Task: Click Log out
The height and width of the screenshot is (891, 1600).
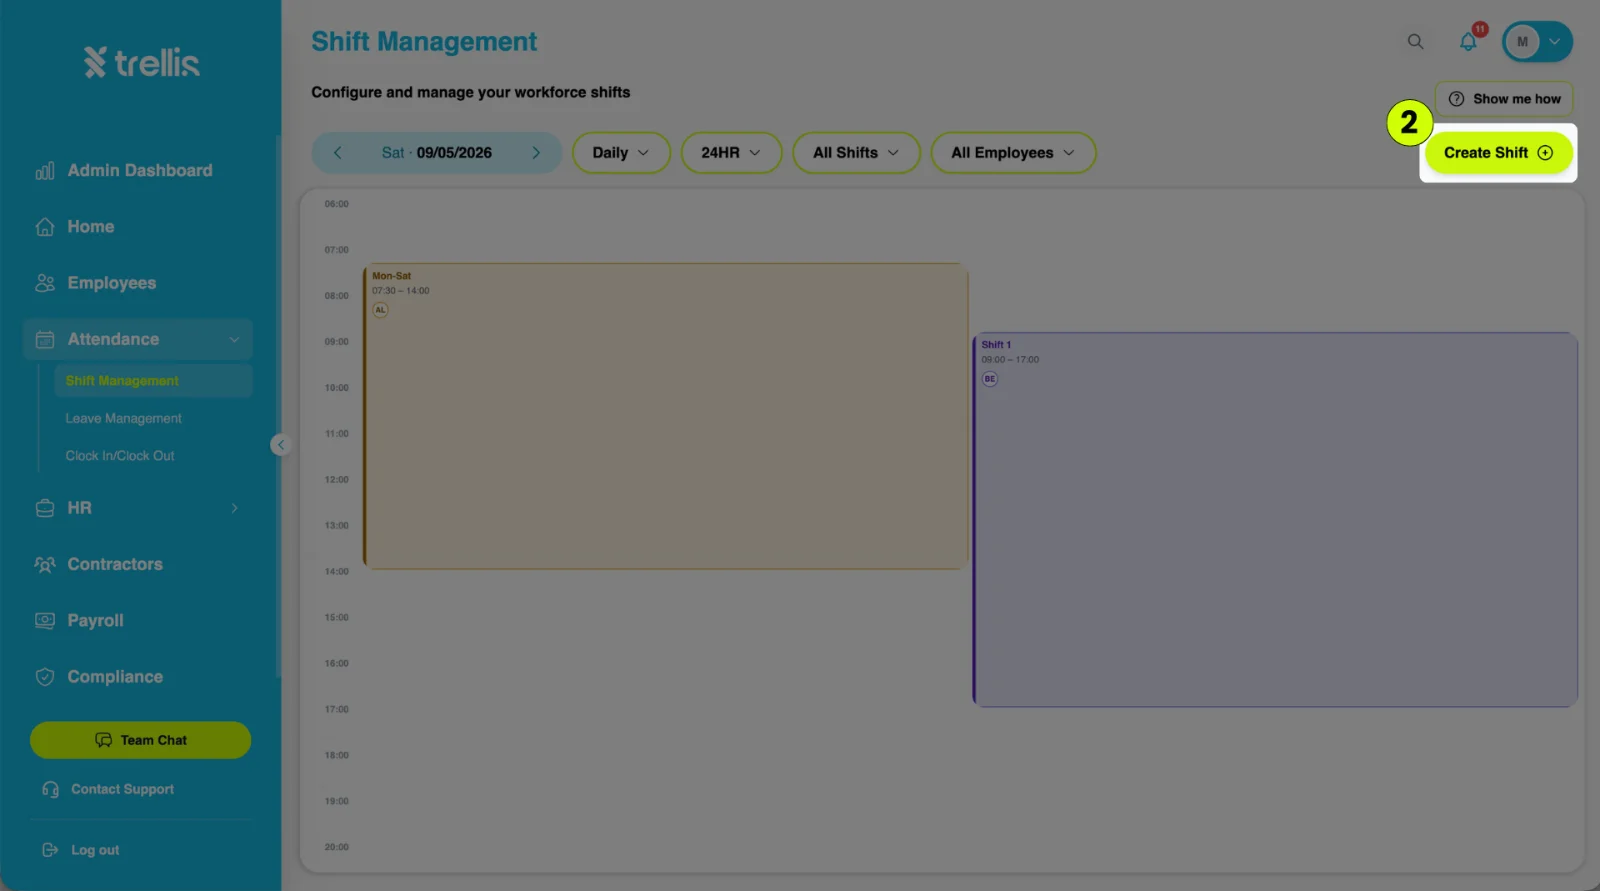Action: (95, 850)
